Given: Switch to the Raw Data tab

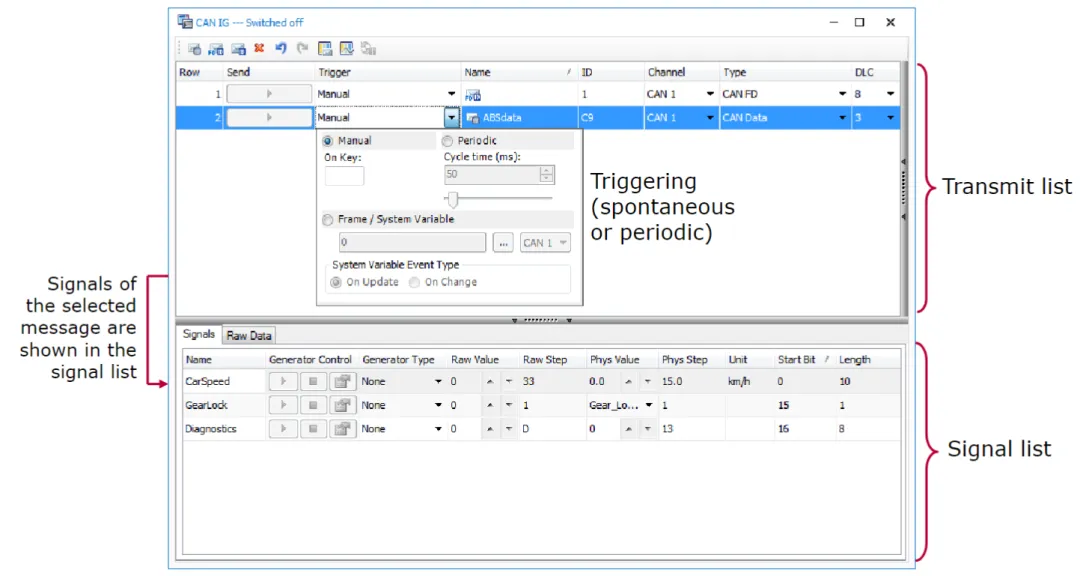Looking at the screenshot, I should point(249,336).
